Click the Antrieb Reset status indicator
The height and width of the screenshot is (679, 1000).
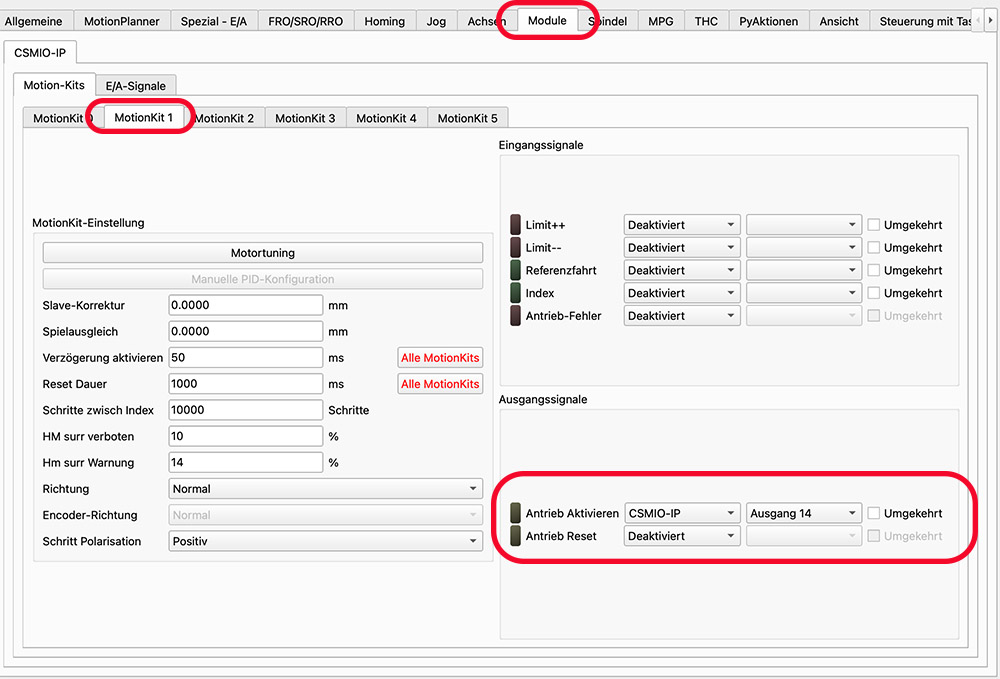tap(516, 536)
